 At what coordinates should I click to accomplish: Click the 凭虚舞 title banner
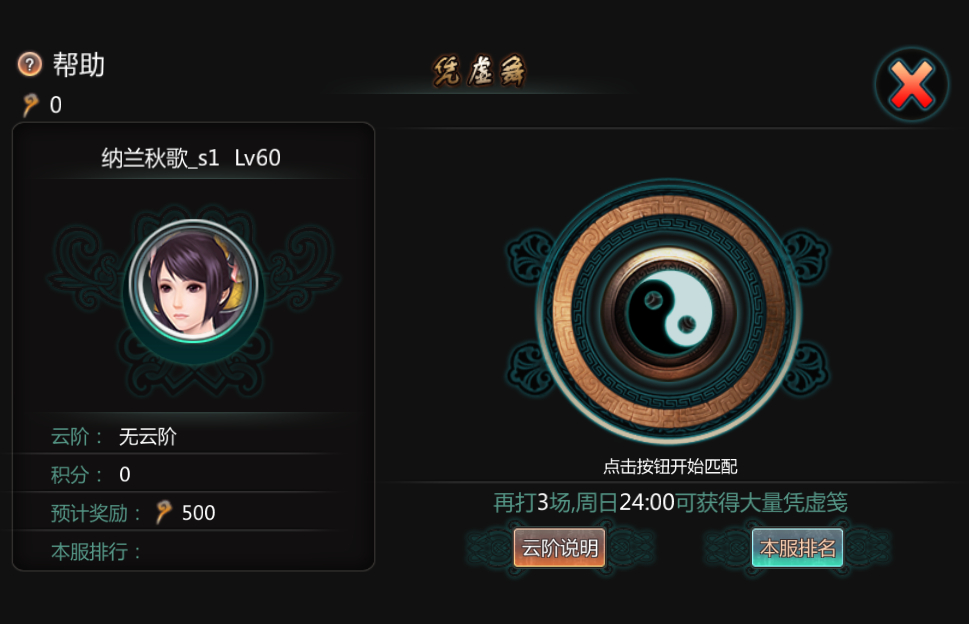(479, 71)
